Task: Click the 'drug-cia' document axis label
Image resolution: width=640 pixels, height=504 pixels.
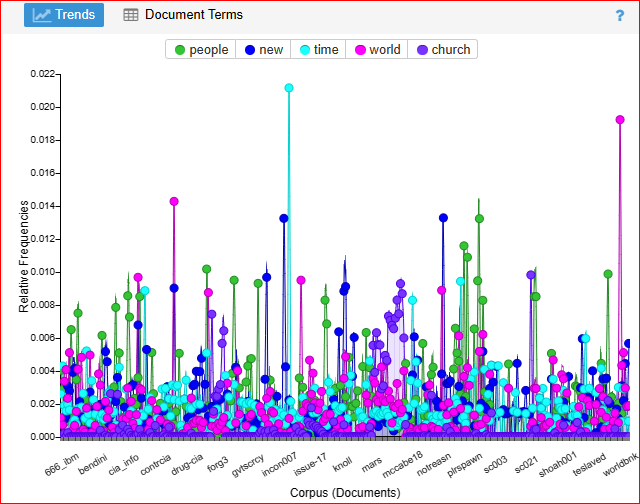Action: [x=187, y=465]
